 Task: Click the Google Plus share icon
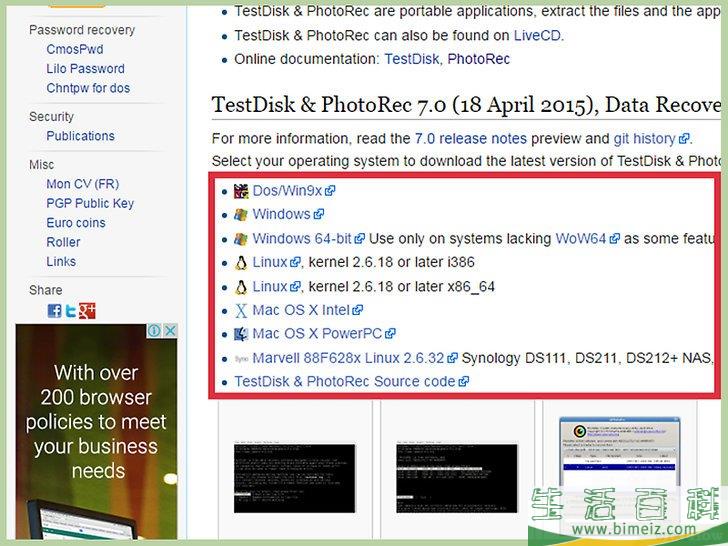[x=87, y=311]
